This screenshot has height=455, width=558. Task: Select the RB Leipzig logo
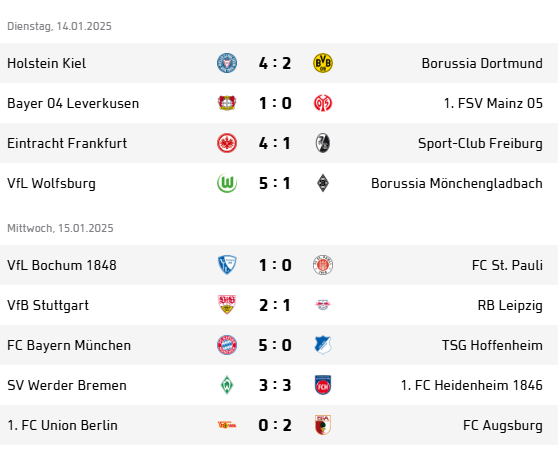(323, 305)
